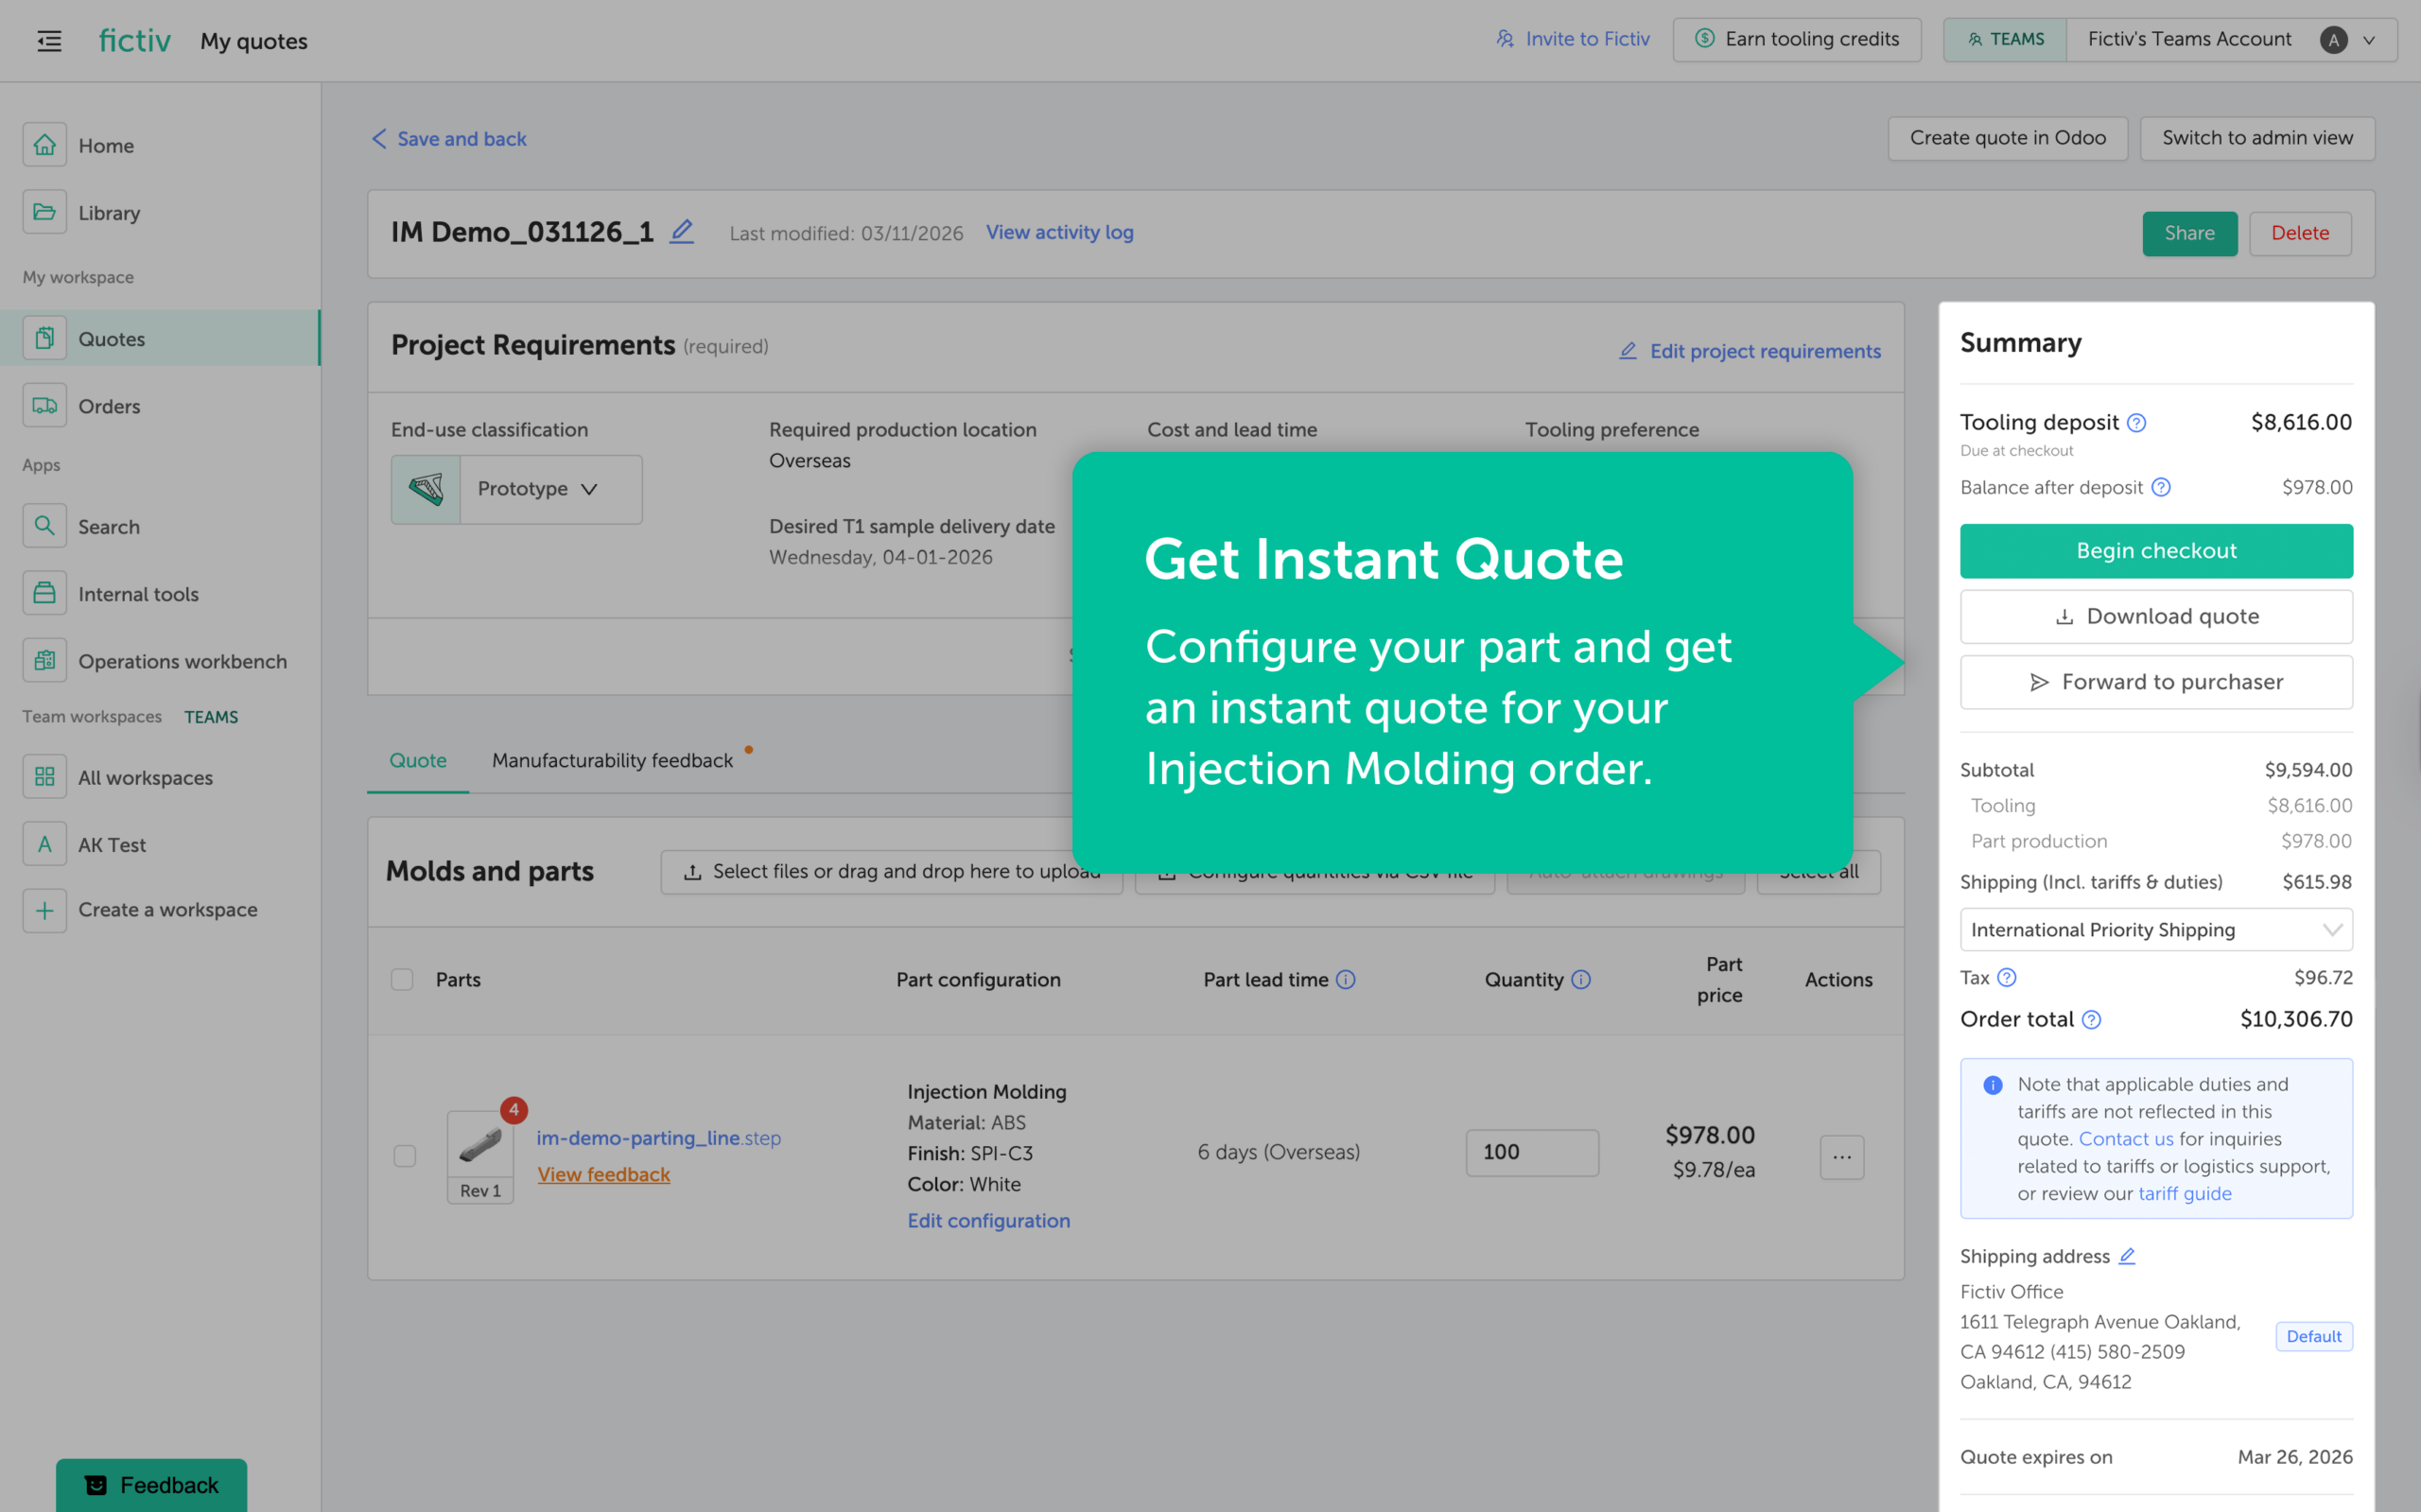Open Operations workbench in the sidebar

point(182,661)
